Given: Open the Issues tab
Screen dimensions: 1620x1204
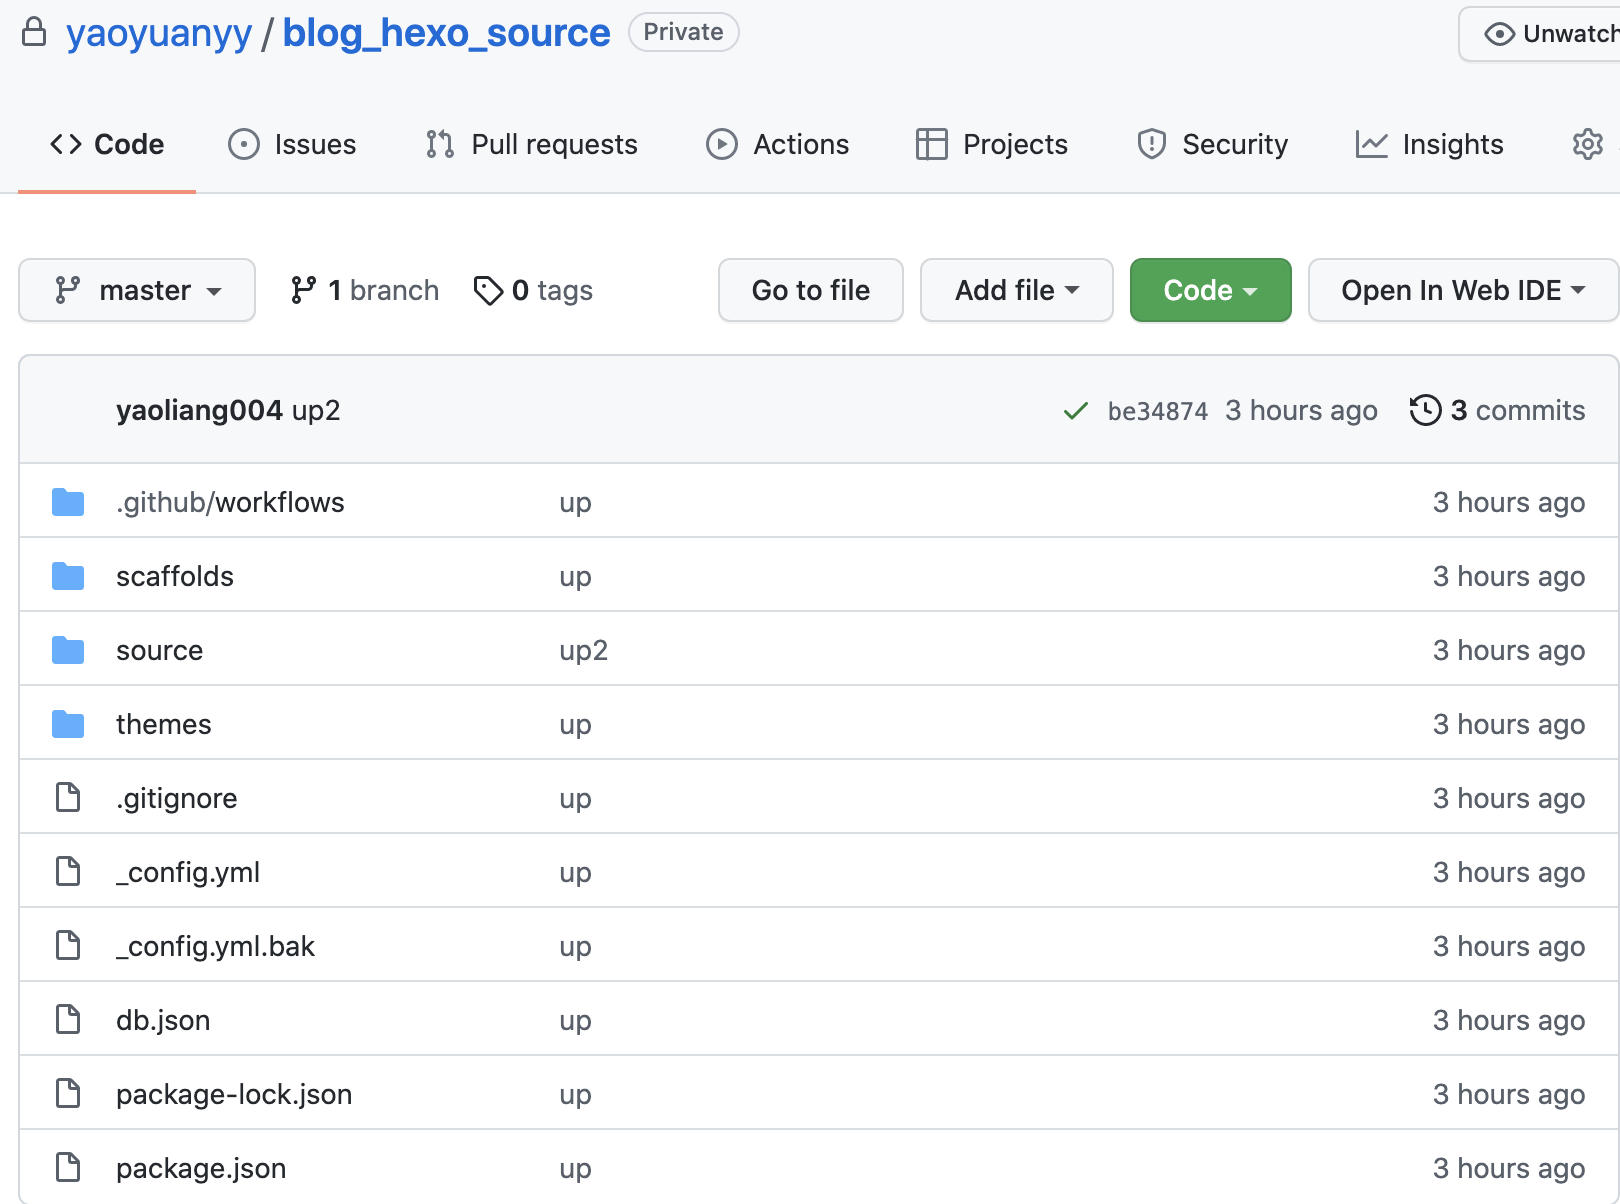Looking at the screenshot, I should 292,145.
